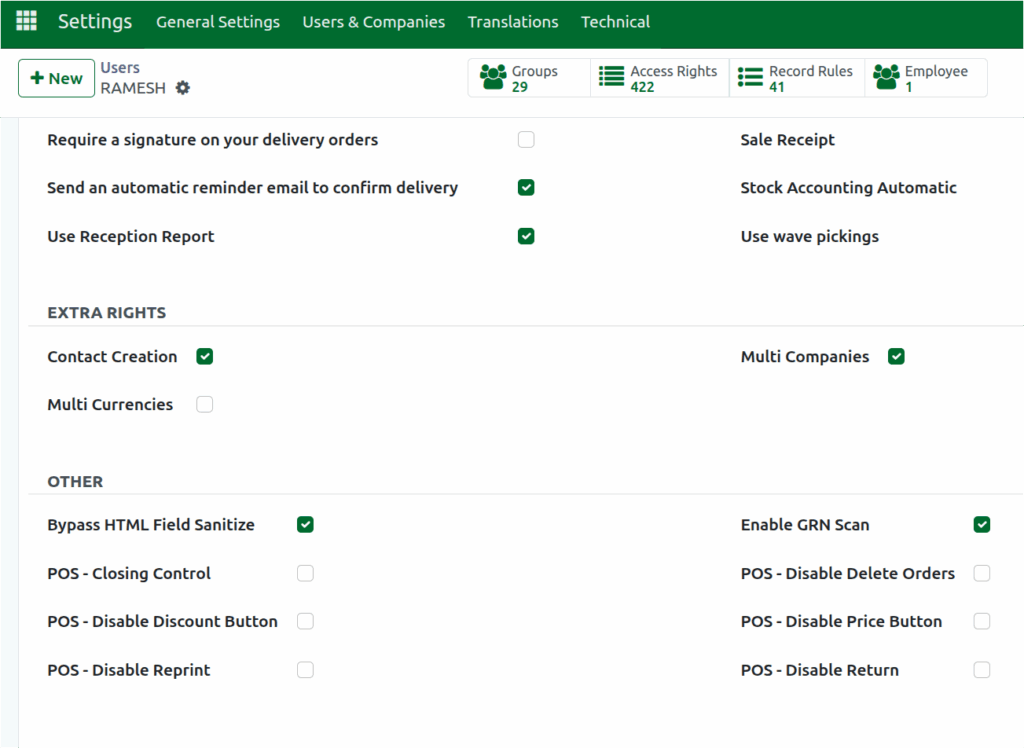Open the Users & Companies menu
Screen dimensions: 1024x748
[373, 21]
